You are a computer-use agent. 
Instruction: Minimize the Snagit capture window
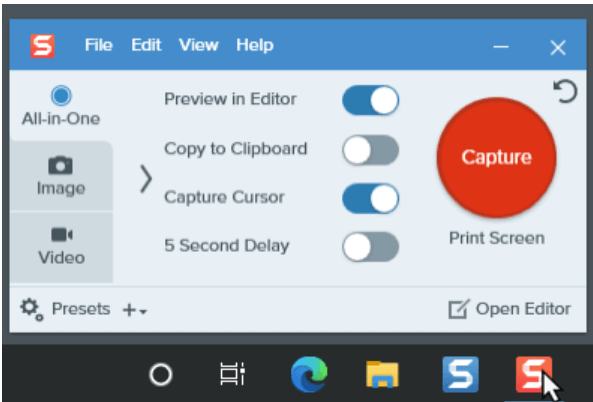(501, 47)
